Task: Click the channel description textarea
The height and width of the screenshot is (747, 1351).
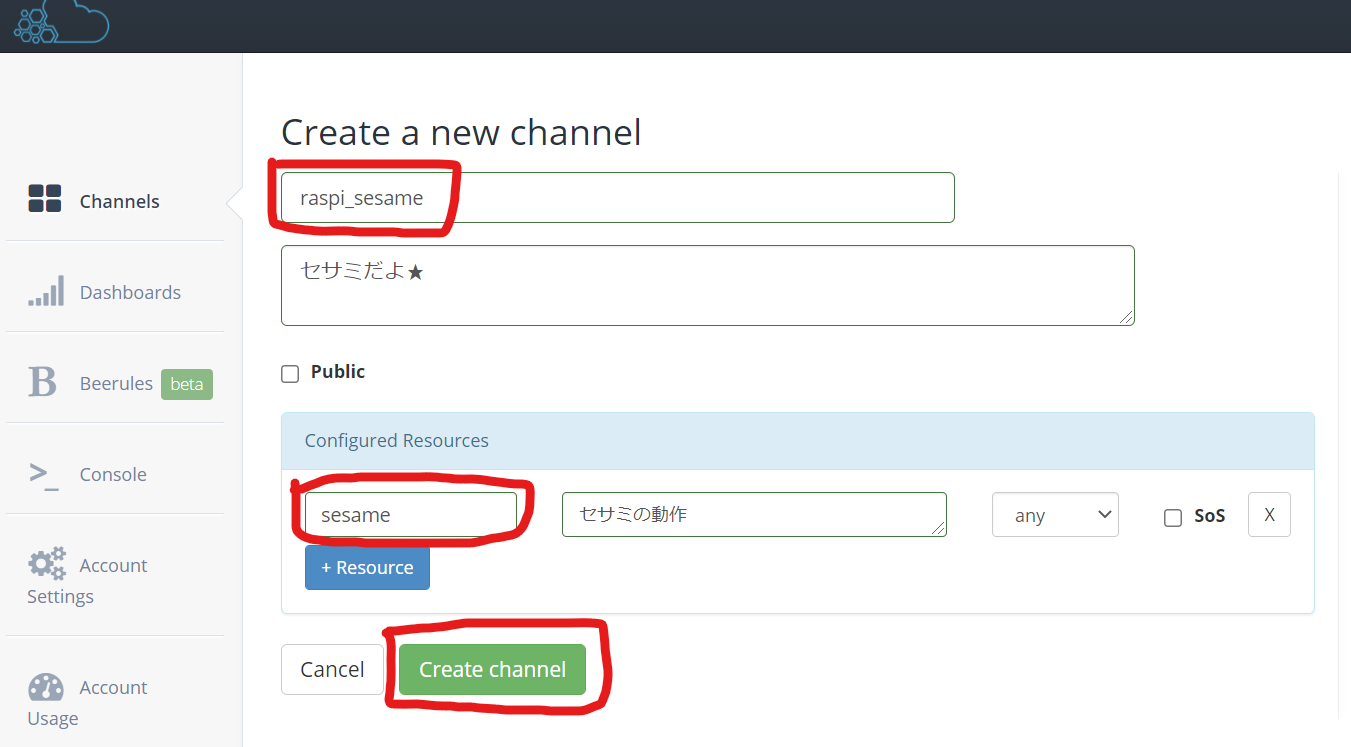Action: [x=708, y=285]
